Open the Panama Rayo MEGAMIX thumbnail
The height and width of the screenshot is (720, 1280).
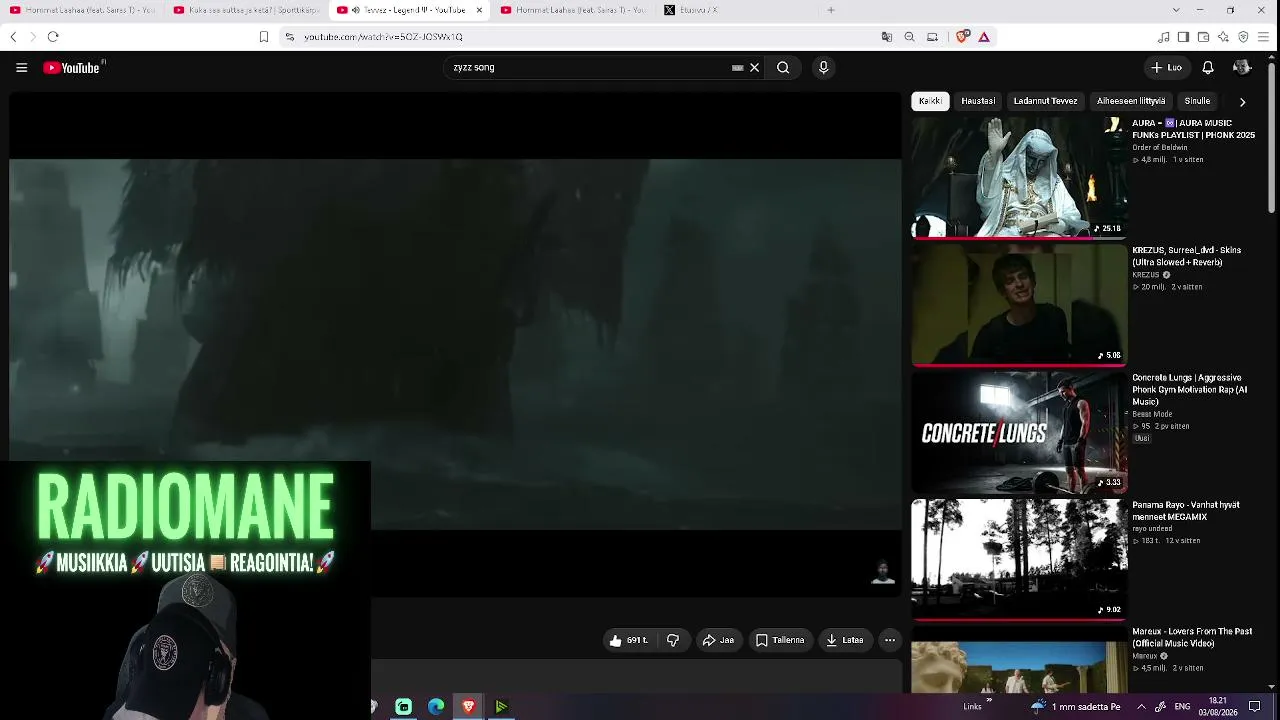point(1019,559)
